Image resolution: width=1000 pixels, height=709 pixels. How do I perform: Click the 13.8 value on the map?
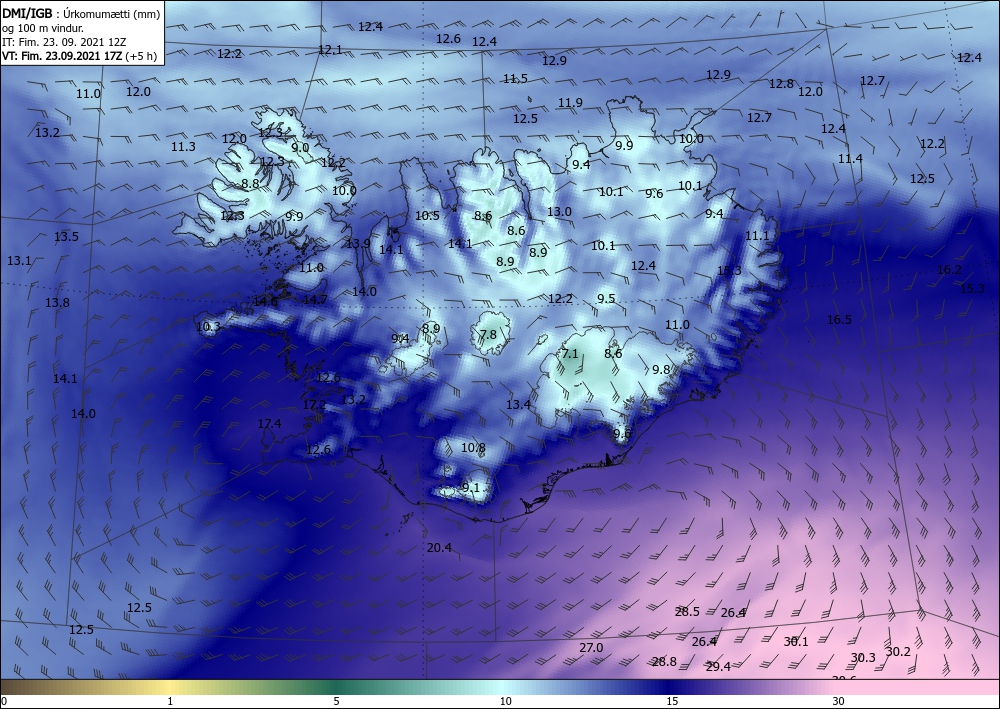57,303
